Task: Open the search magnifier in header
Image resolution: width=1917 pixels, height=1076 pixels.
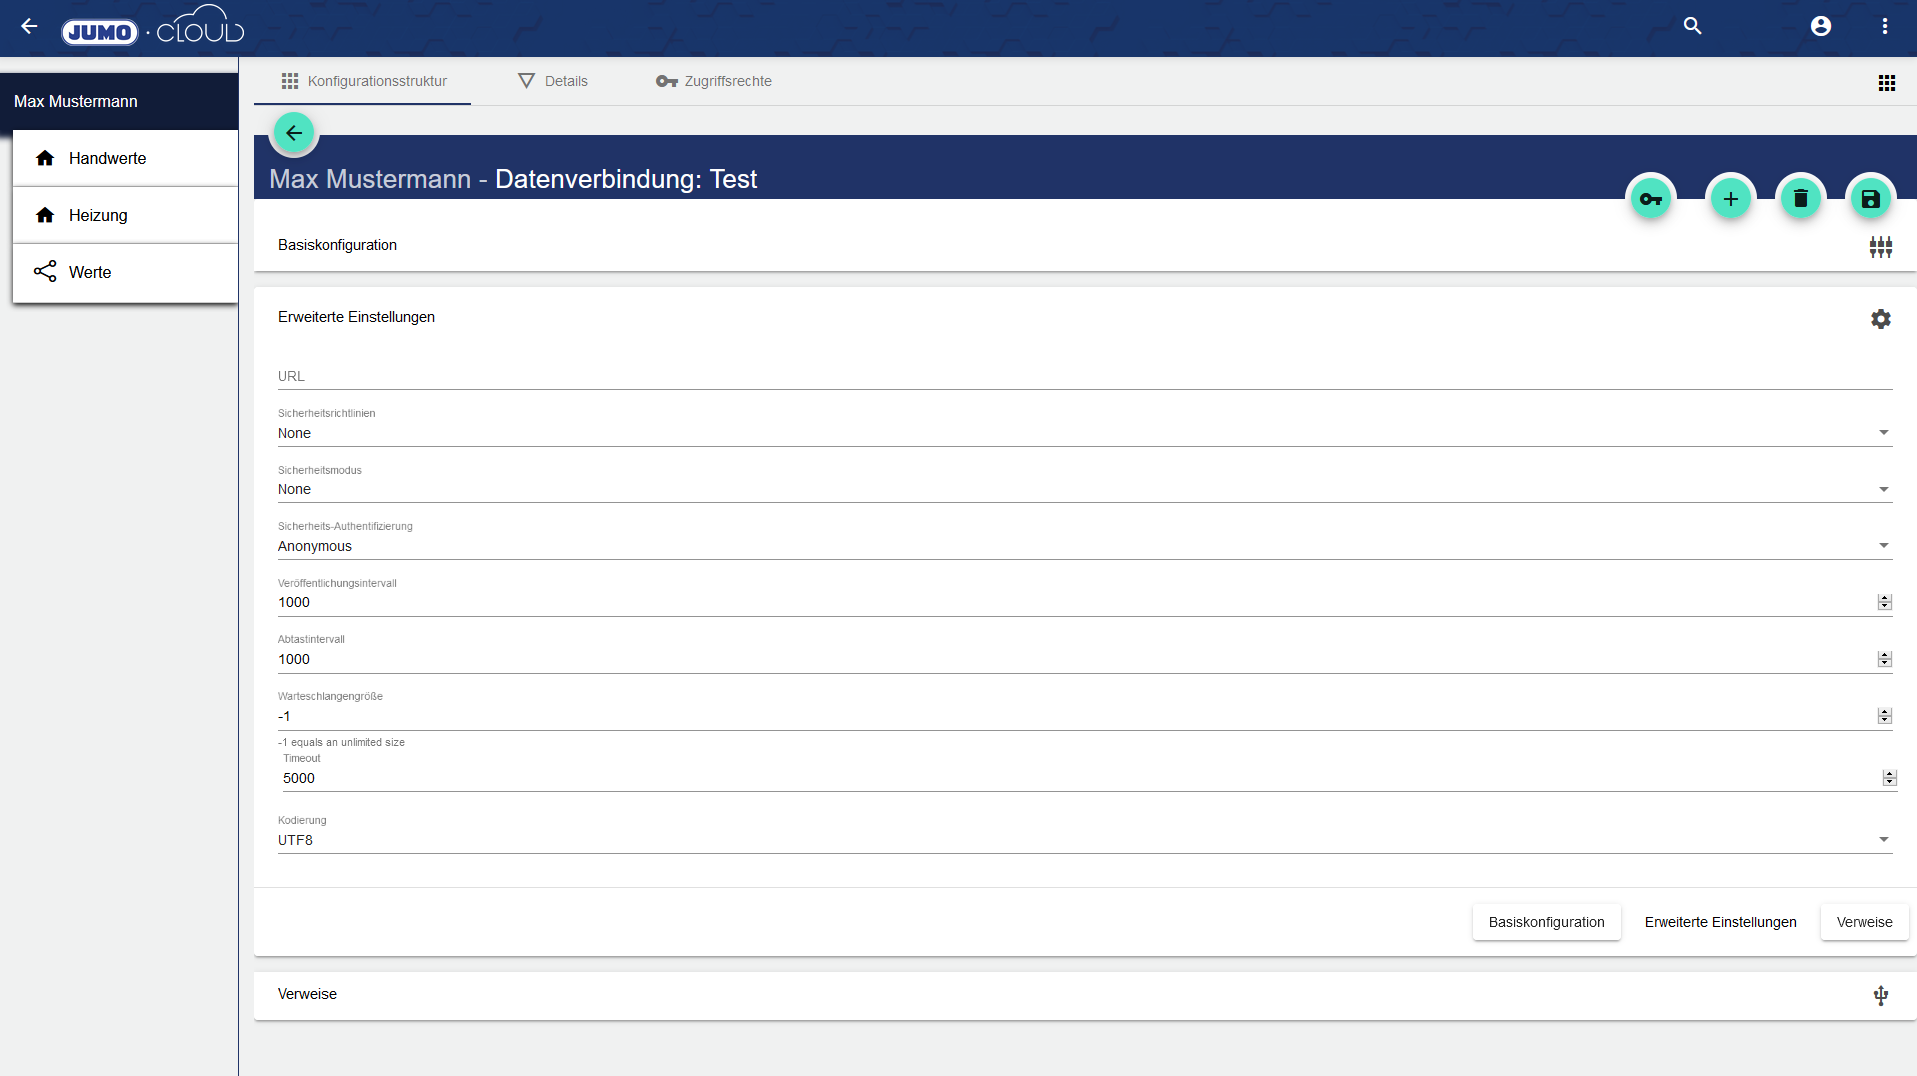Action: 1692,26
